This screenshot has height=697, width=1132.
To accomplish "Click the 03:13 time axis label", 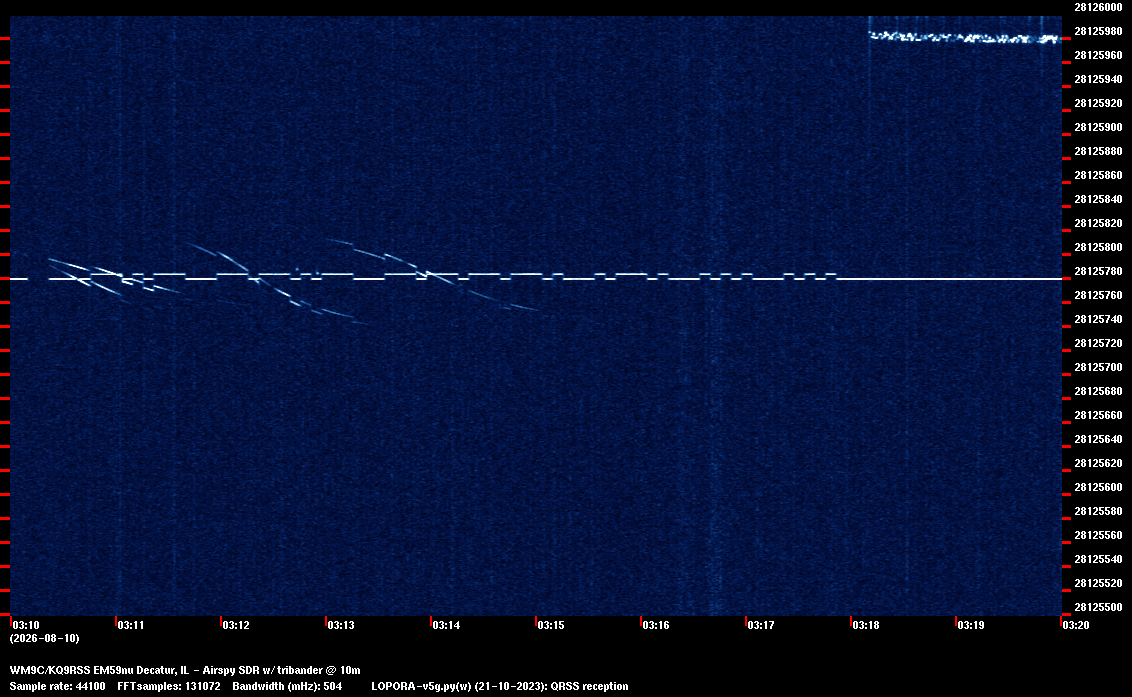I will tap(341, 625).
